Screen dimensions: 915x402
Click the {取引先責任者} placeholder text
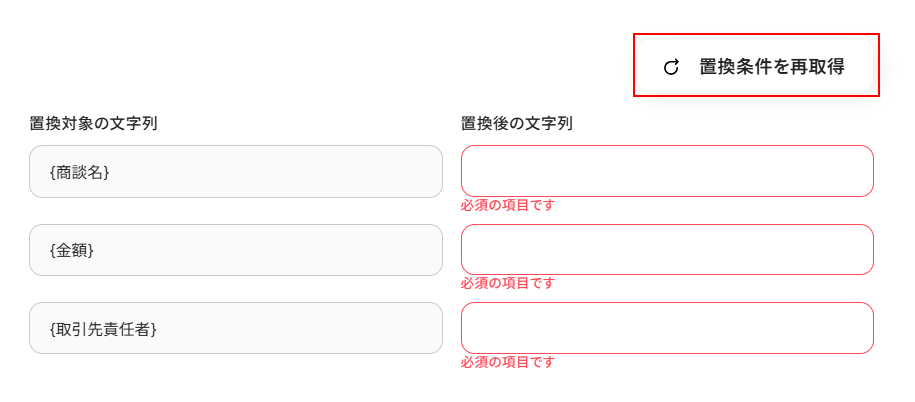coord(103,328)
